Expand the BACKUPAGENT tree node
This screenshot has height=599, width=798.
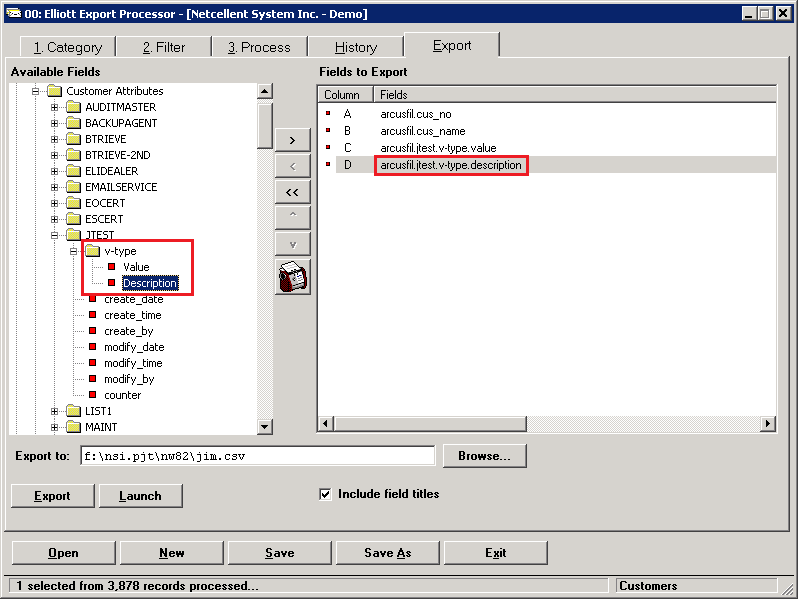54,123
